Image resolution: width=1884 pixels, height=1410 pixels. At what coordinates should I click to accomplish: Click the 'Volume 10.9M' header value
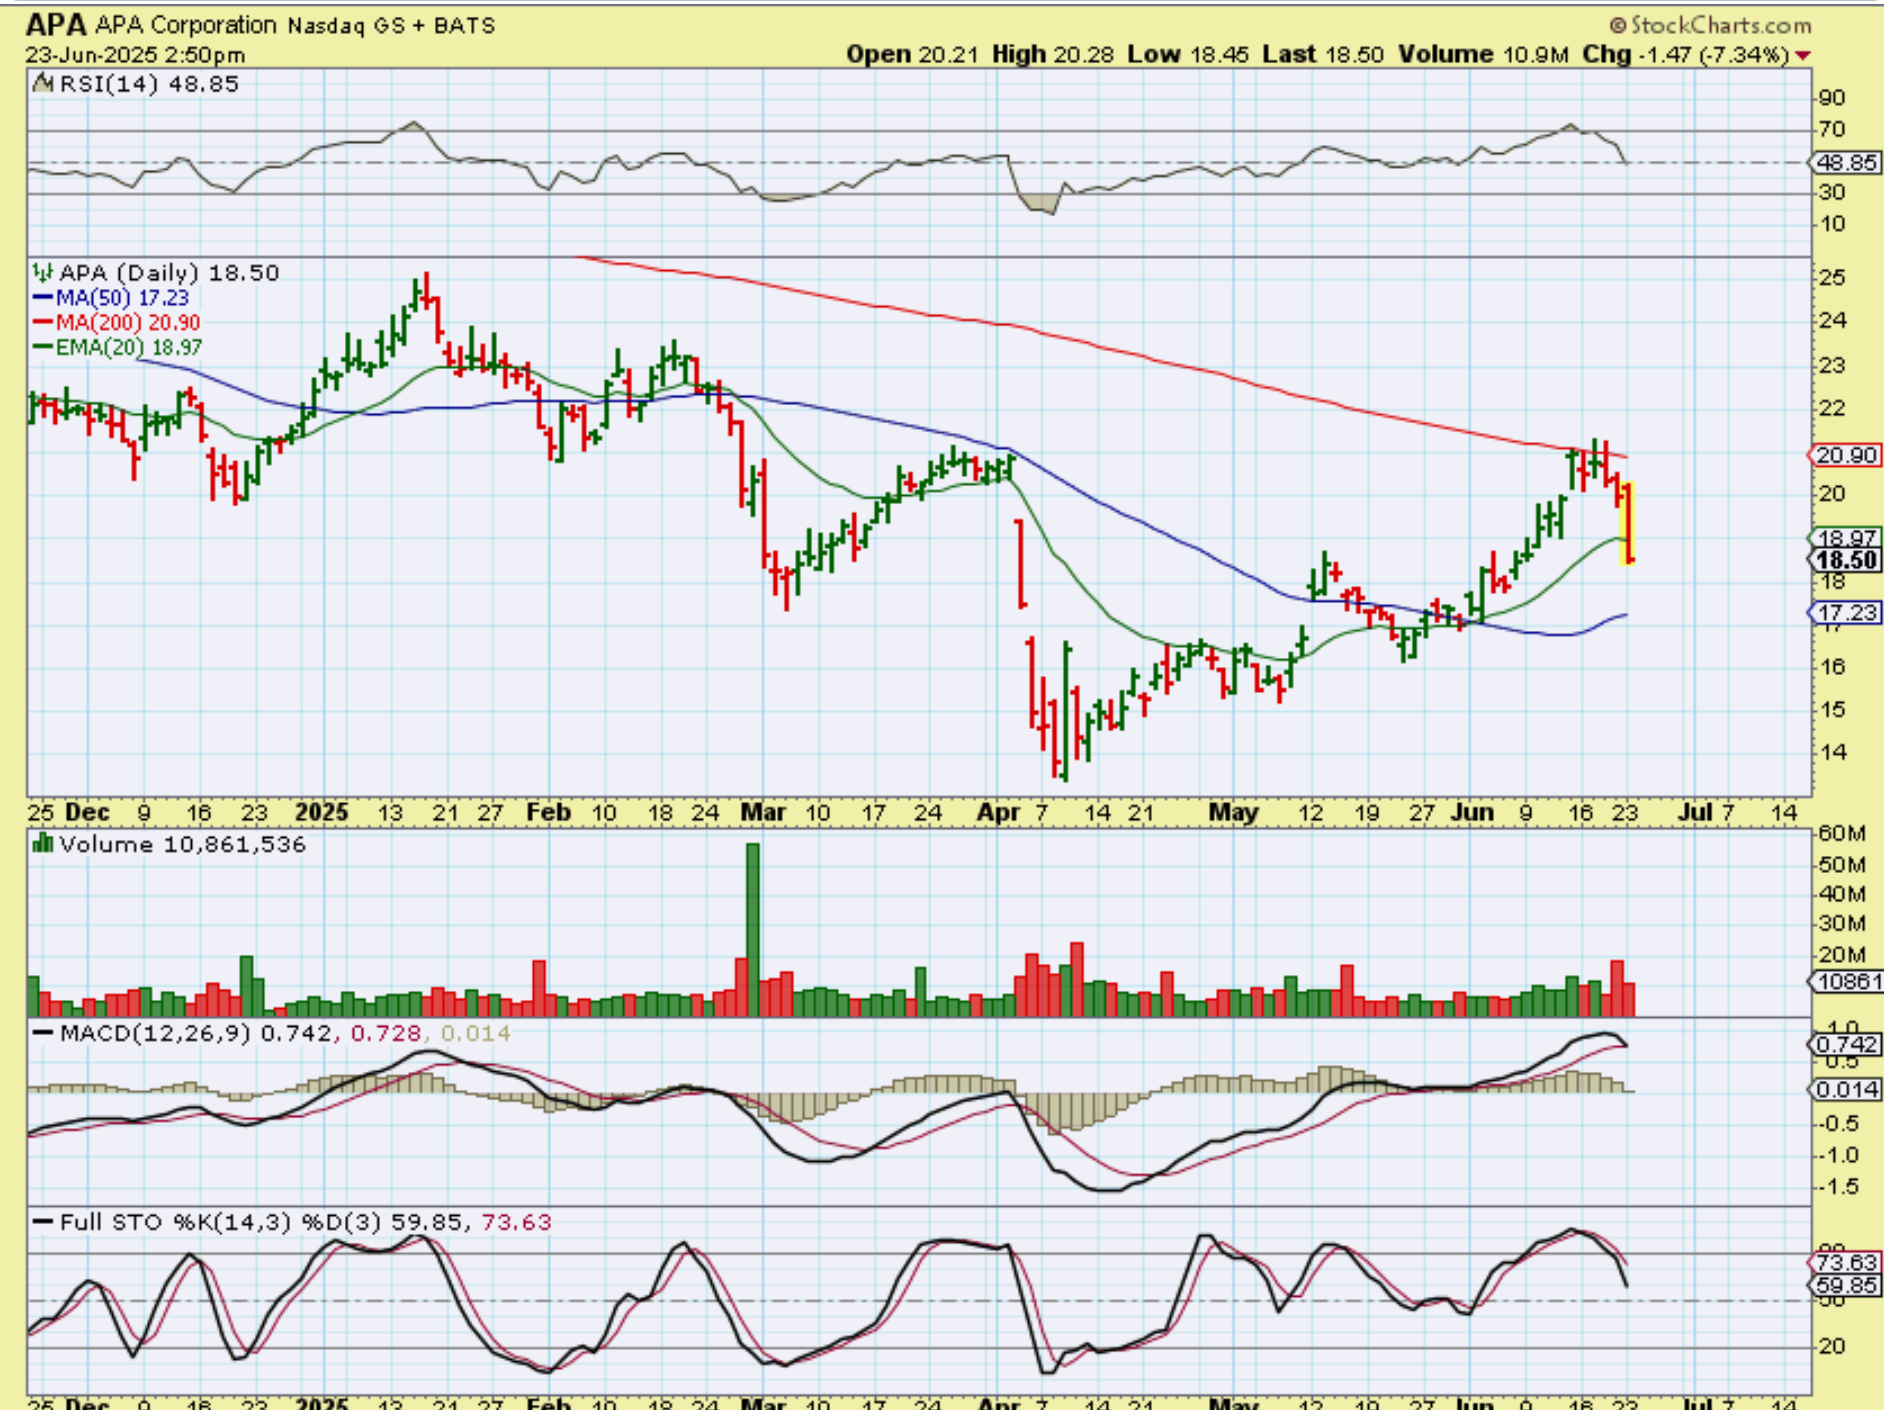click(x=1483, y=55)
